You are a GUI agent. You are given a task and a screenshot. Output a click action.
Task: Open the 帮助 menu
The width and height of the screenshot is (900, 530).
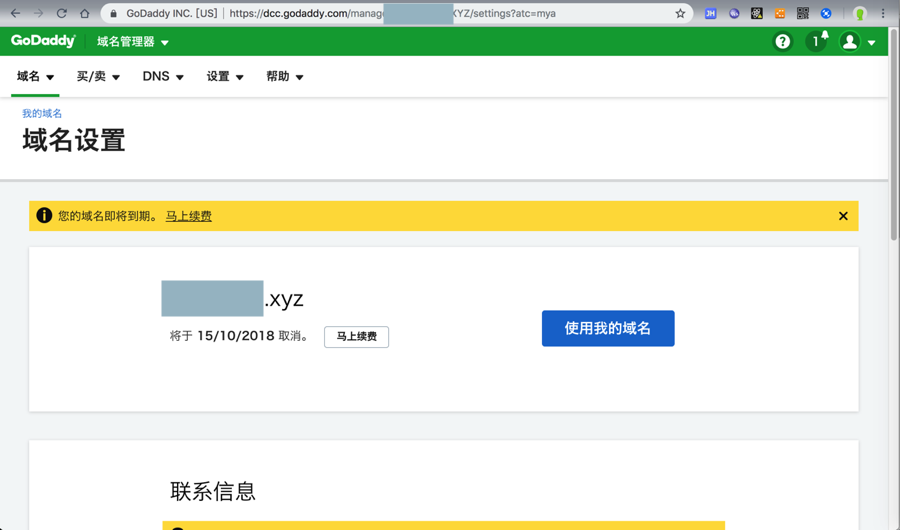tap(285, 76)
